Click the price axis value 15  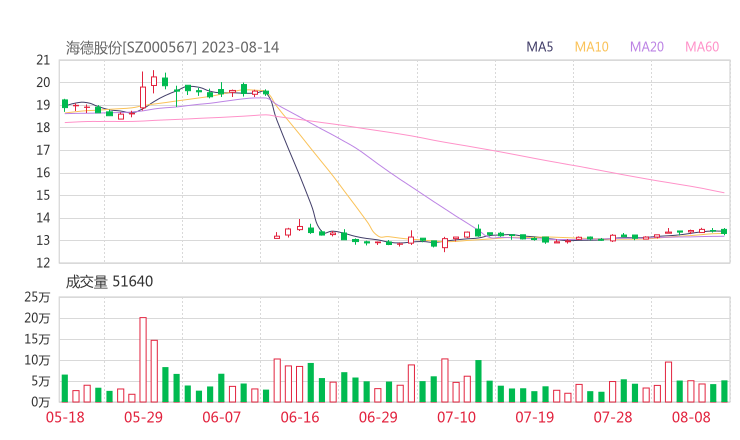[43, 195]
